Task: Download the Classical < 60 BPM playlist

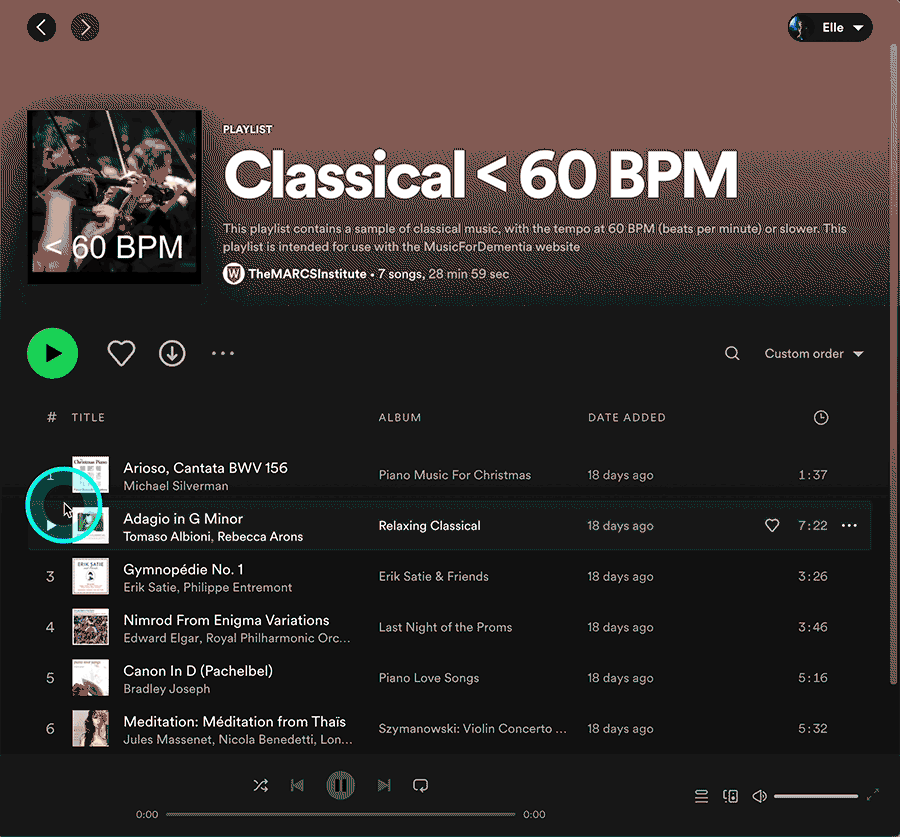Action: pyautogui.click(x=172, y=353)
